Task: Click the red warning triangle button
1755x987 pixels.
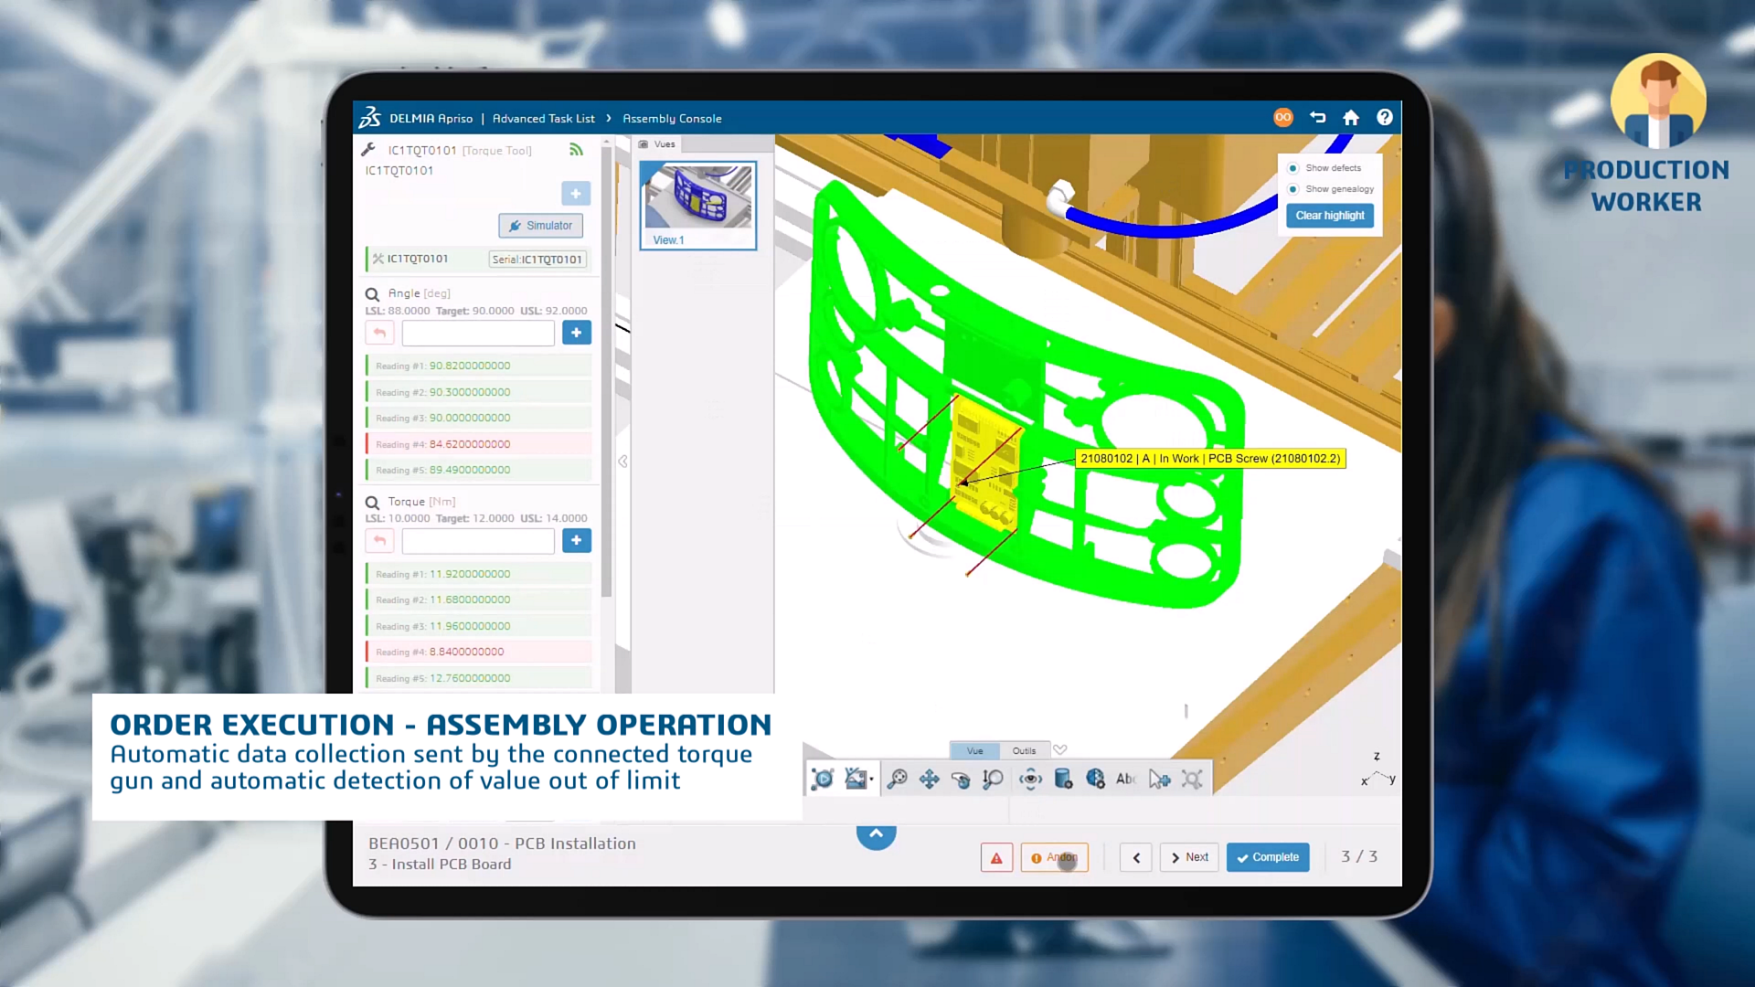Action: tap(996, 857)
